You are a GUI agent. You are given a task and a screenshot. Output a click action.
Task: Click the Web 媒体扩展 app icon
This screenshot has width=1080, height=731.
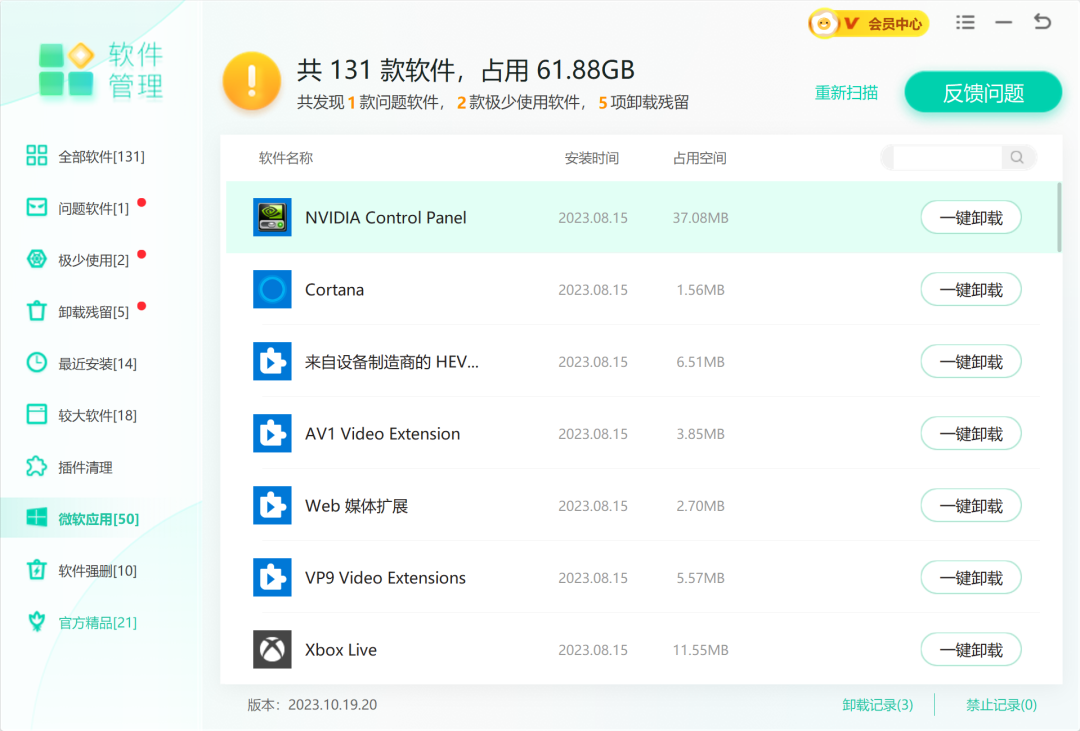pyautogui.click(x=272, y=505)
